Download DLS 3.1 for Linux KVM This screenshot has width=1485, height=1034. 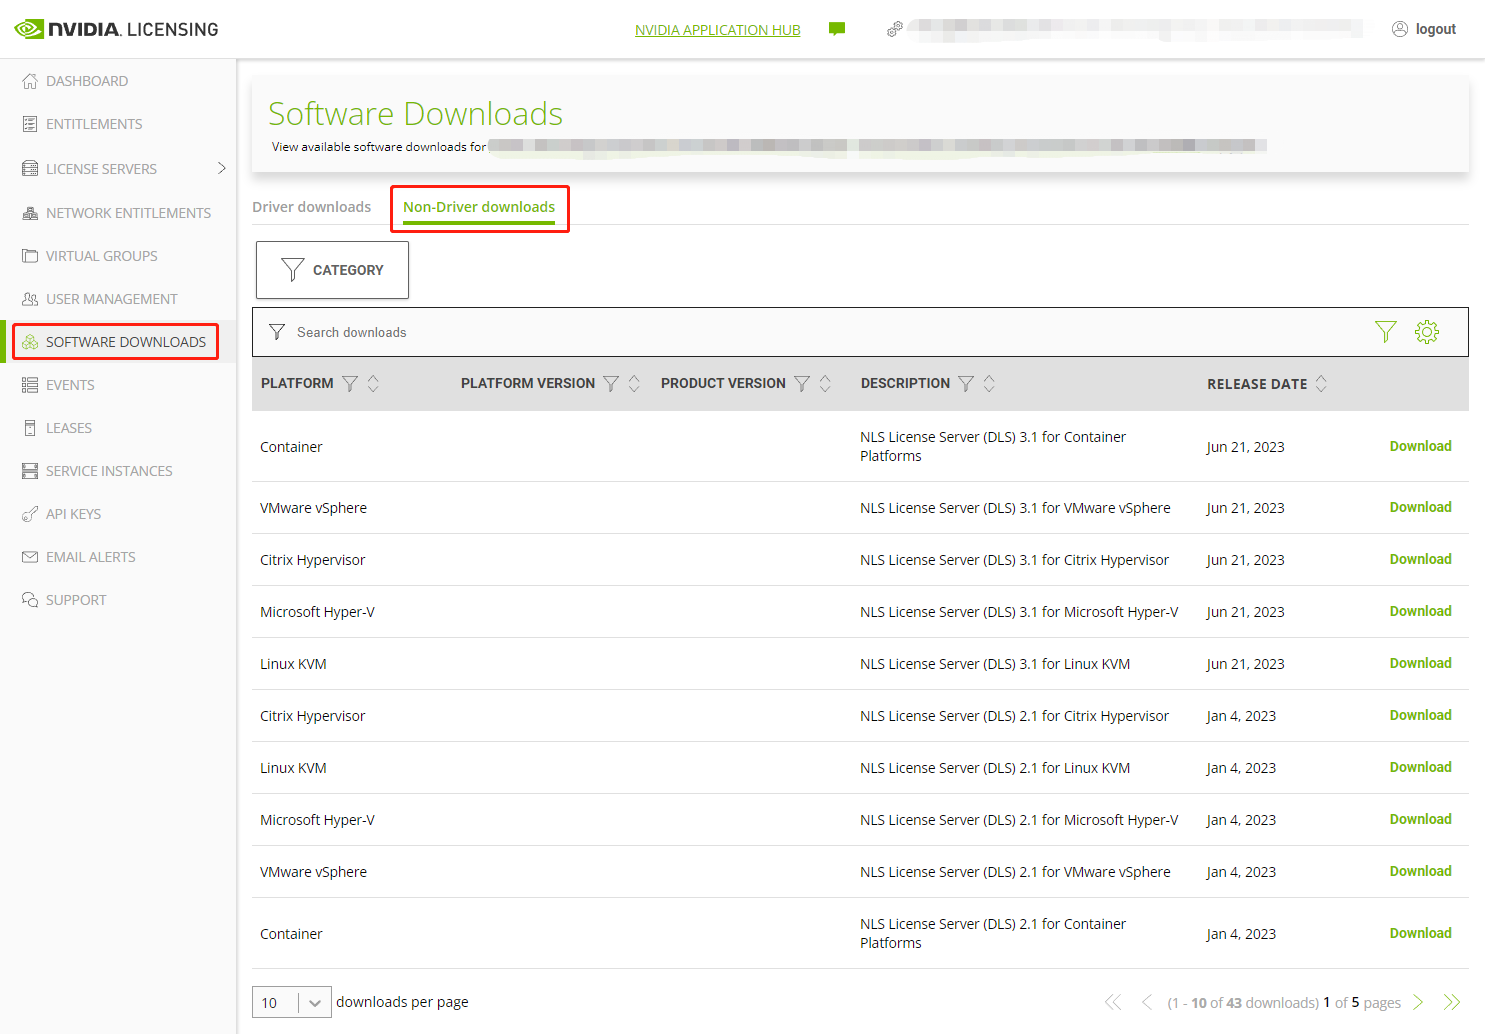pos(1420,663)
